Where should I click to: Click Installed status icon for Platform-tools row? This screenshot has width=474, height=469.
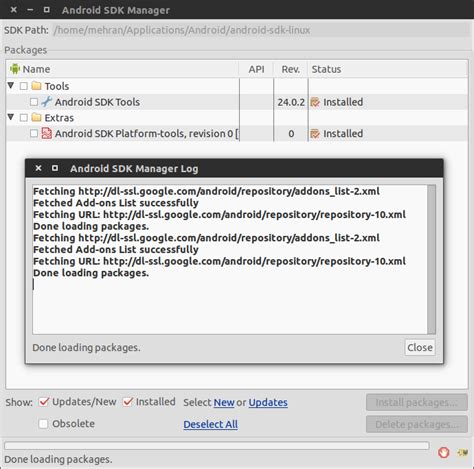315,134
